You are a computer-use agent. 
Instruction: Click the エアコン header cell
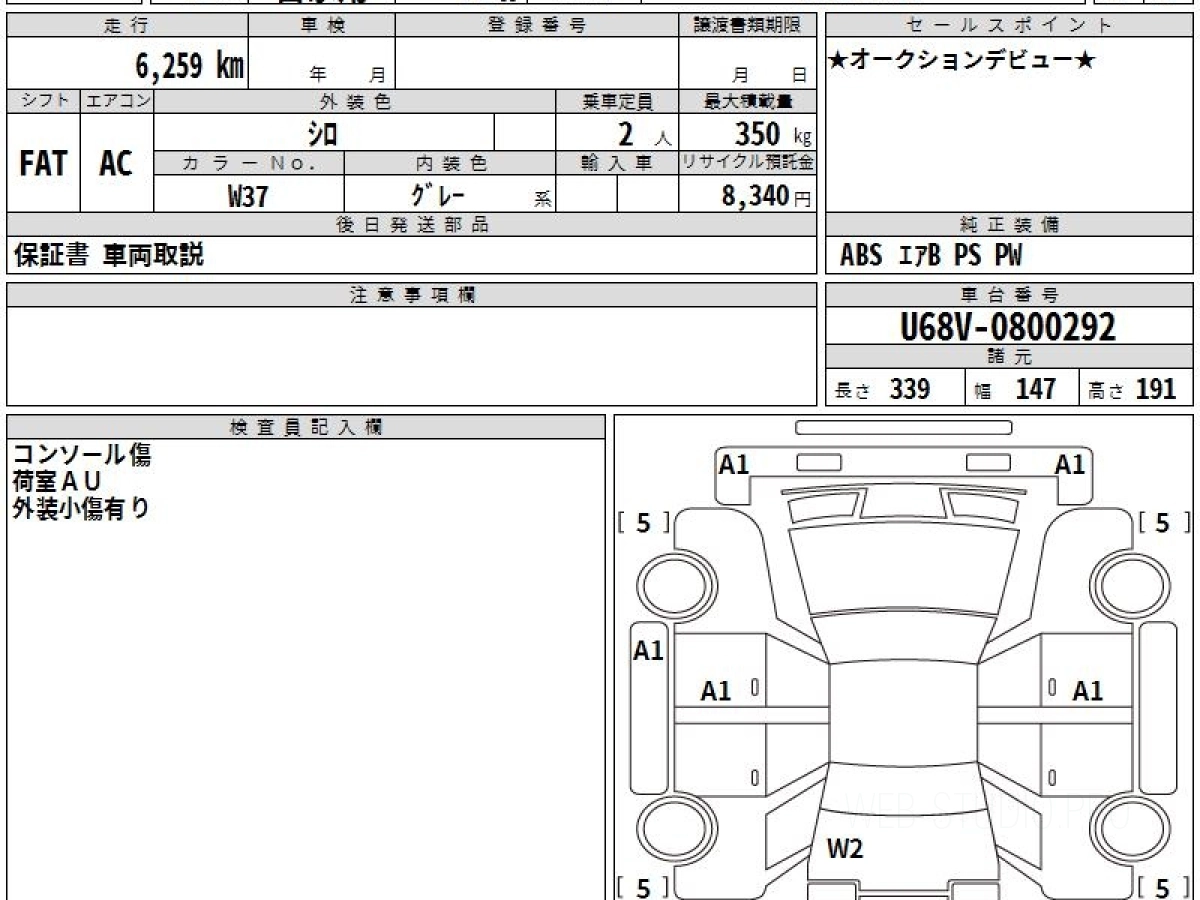click(118, 101)
